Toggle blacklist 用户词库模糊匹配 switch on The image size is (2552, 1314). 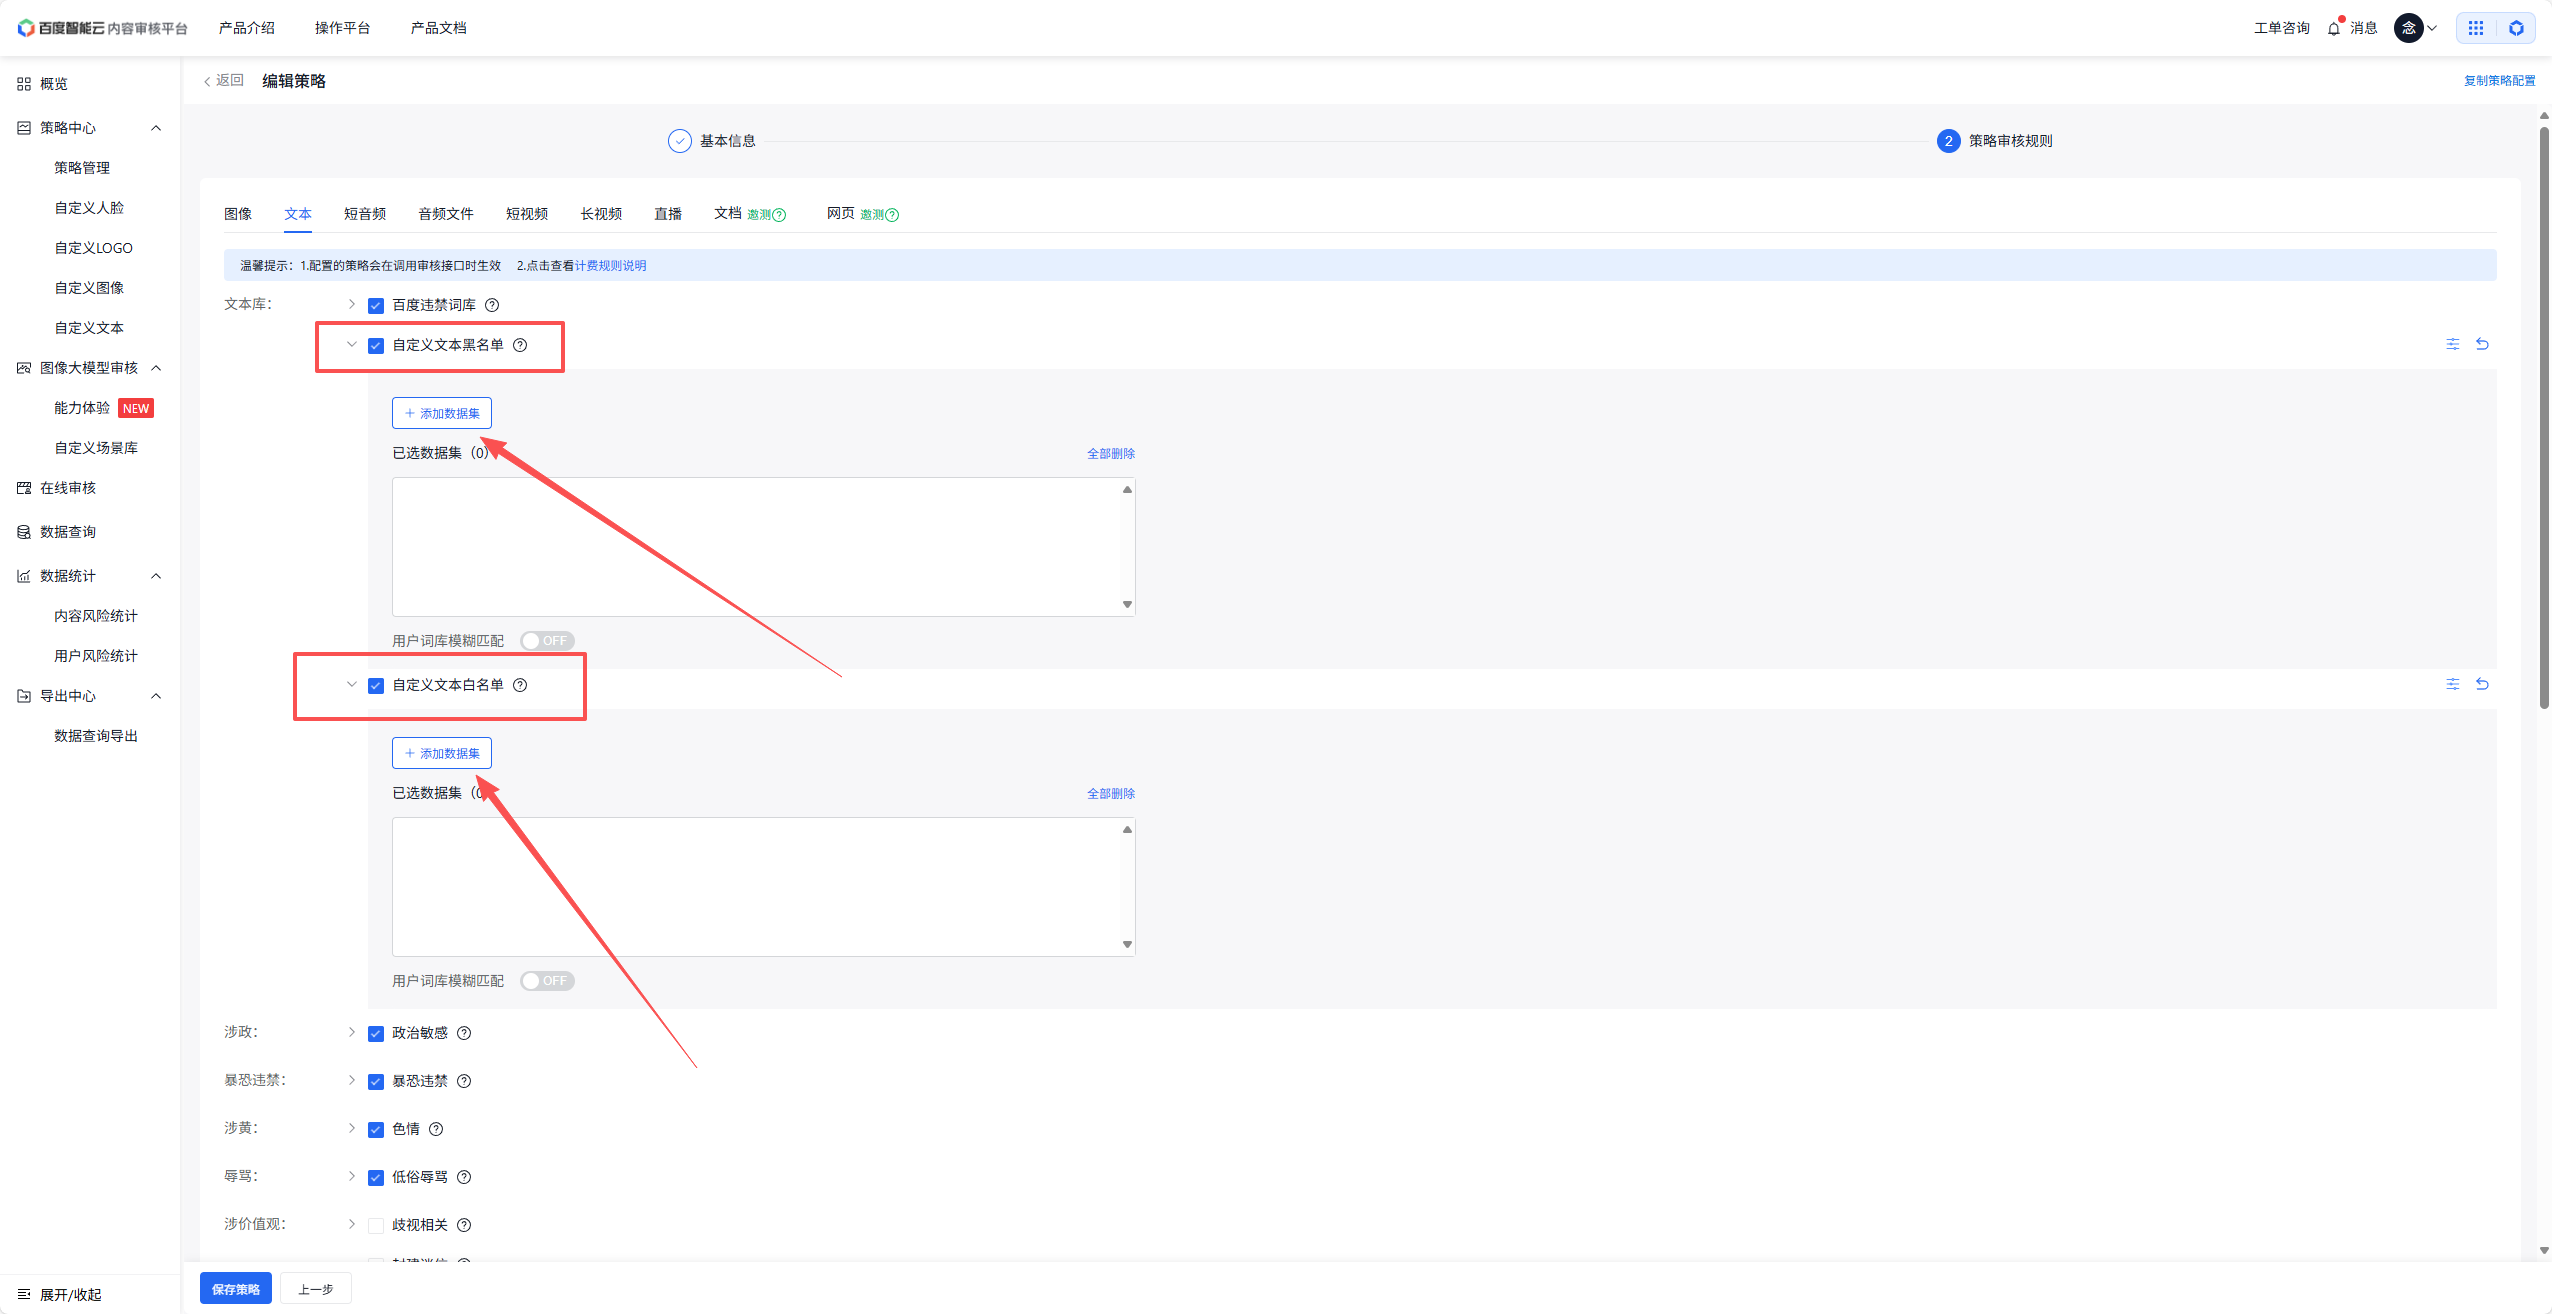546,641
